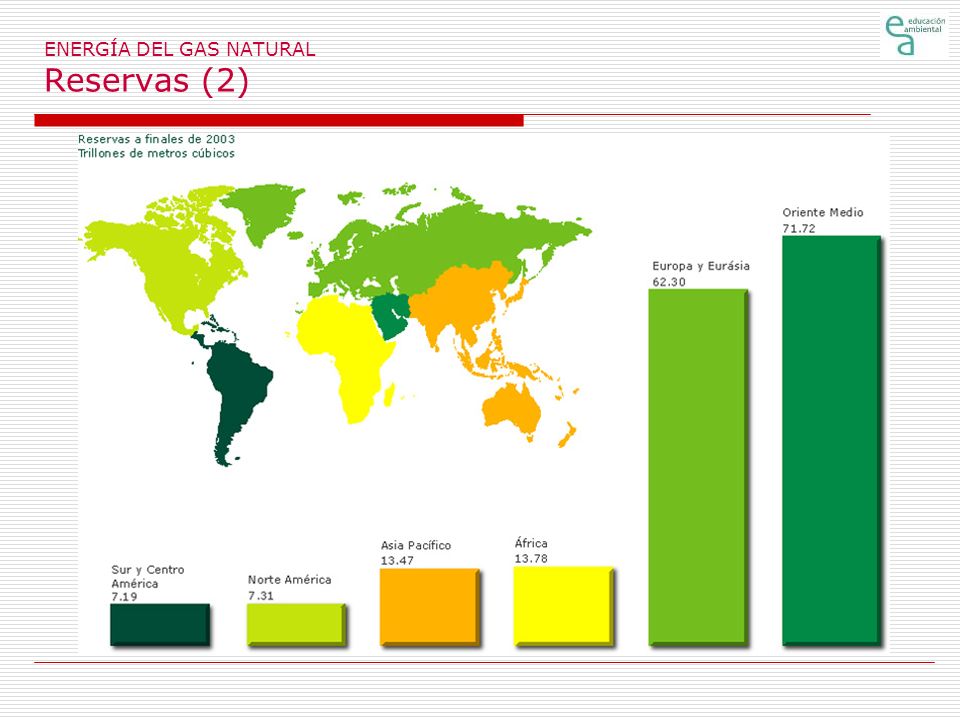Click the value 7.19
960x720 pixels.
click(x=124, y=597)
